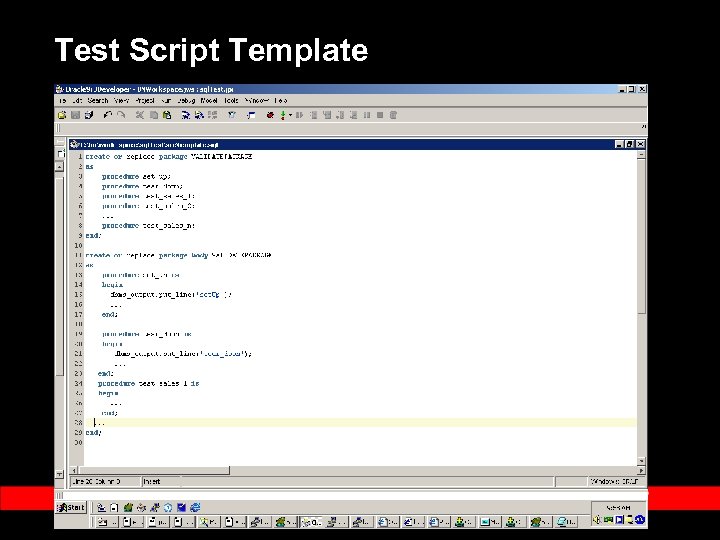
Task: Click line 8 'procedure test_sales_n;'
Action: (x=148, y=225)
